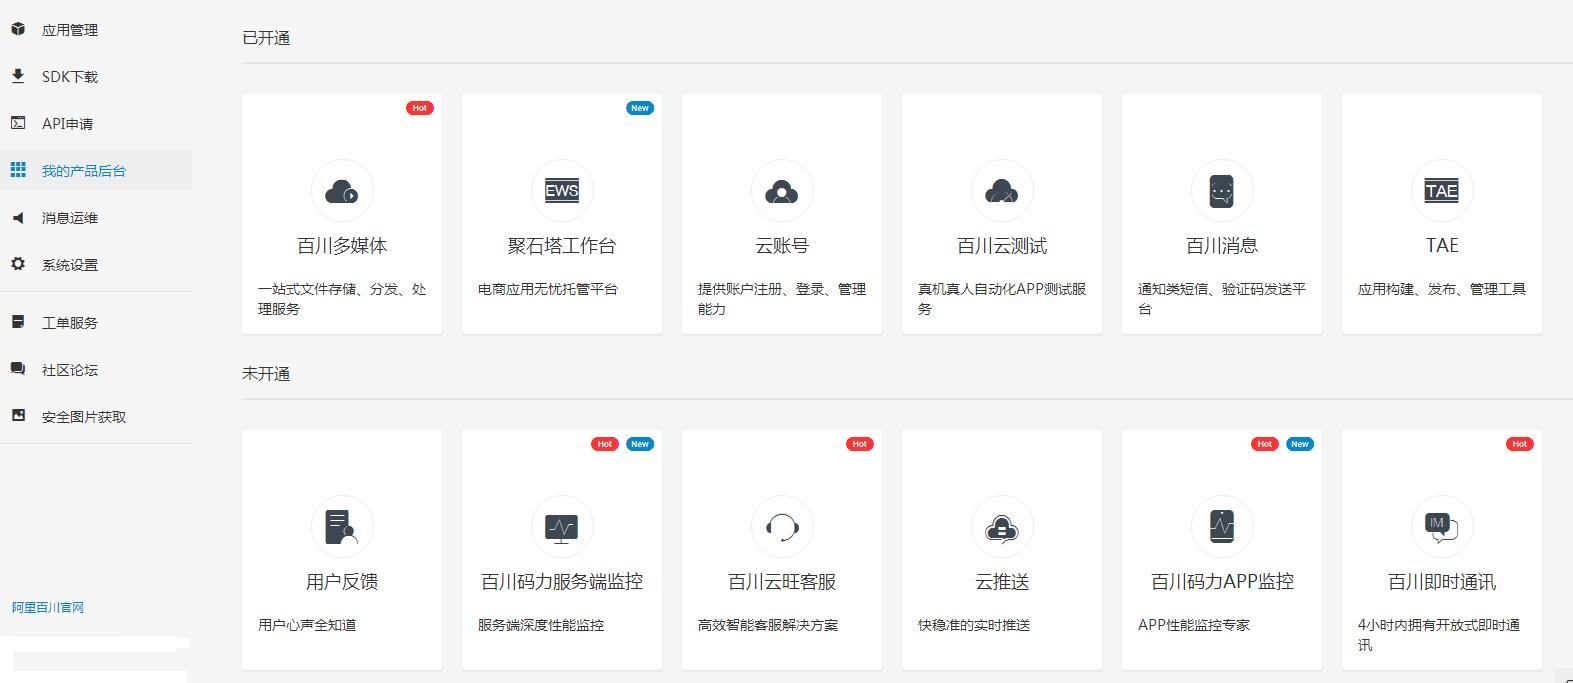Open the 百川即时通讯 product title
This screenshot has height=683, width=1573.
(1442, 582)
